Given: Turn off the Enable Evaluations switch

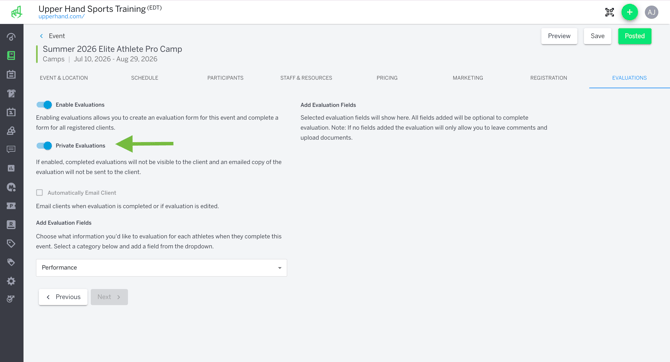Looking at the screenshot, I should pos(44,105).
